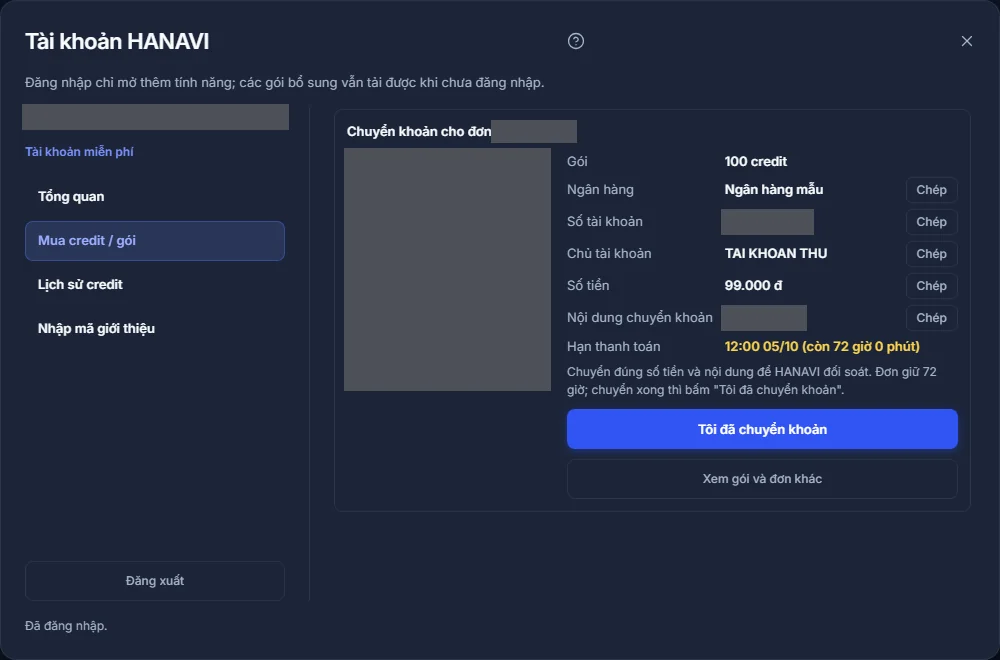The image size is (1000, 660).
Task: Copy the Ngân hàng bank name
Action: point(931,189)
